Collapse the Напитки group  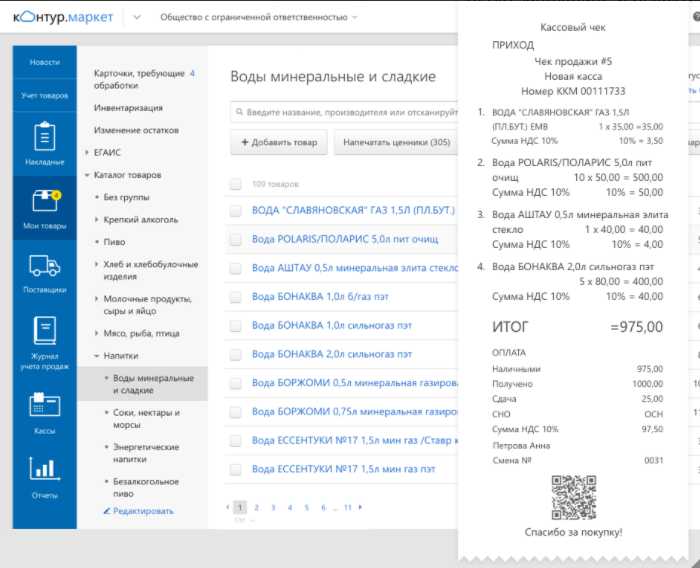tap(96, 356)
